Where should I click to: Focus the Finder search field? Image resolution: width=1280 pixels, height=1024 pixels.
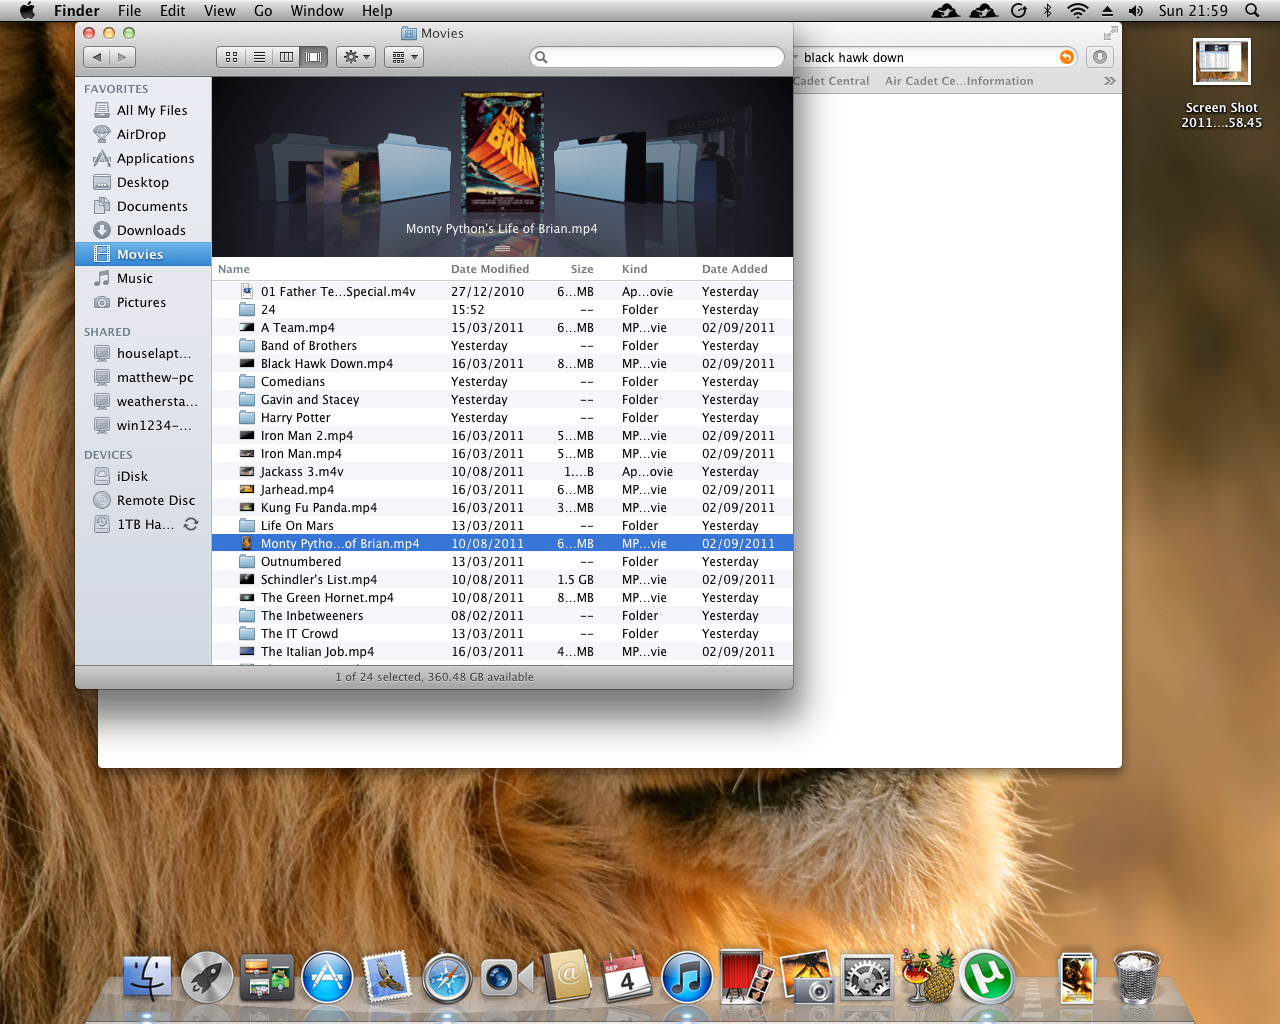pos(657,57)
